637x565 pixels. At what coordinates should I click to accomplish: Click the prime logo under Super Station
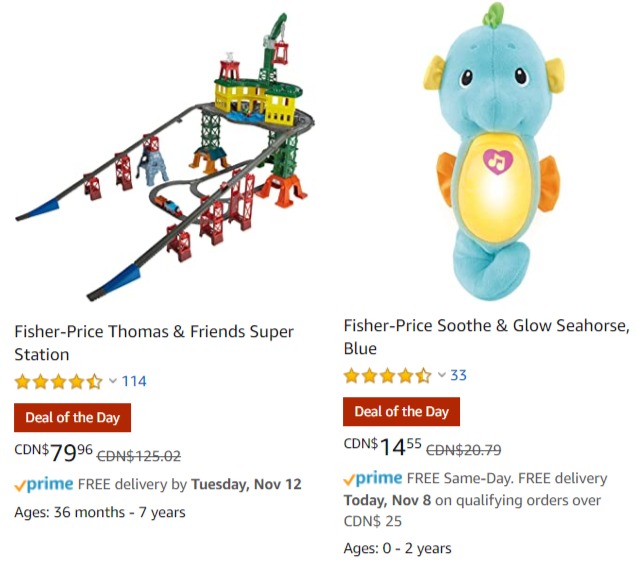point(44,484)
